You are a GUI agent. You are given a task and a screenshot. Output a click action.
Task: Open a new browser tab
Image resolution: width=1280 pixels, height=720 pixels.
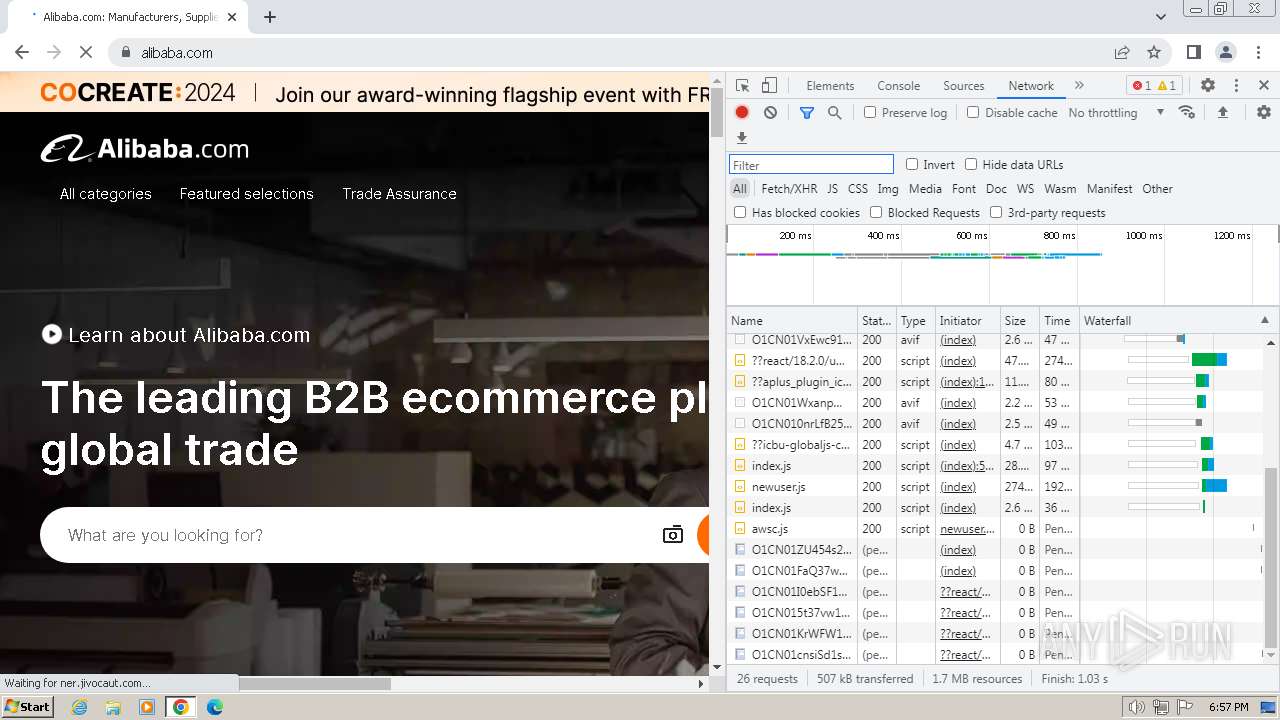pyautogui.click(x=270, y=17)
